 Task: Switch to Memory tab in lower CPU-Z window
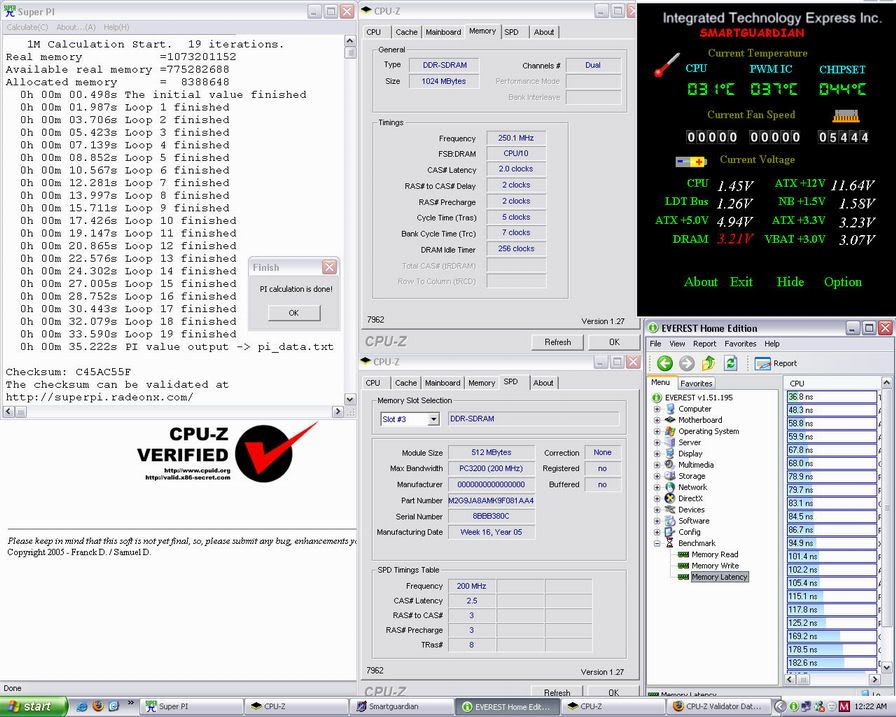(x=482, y=383)
